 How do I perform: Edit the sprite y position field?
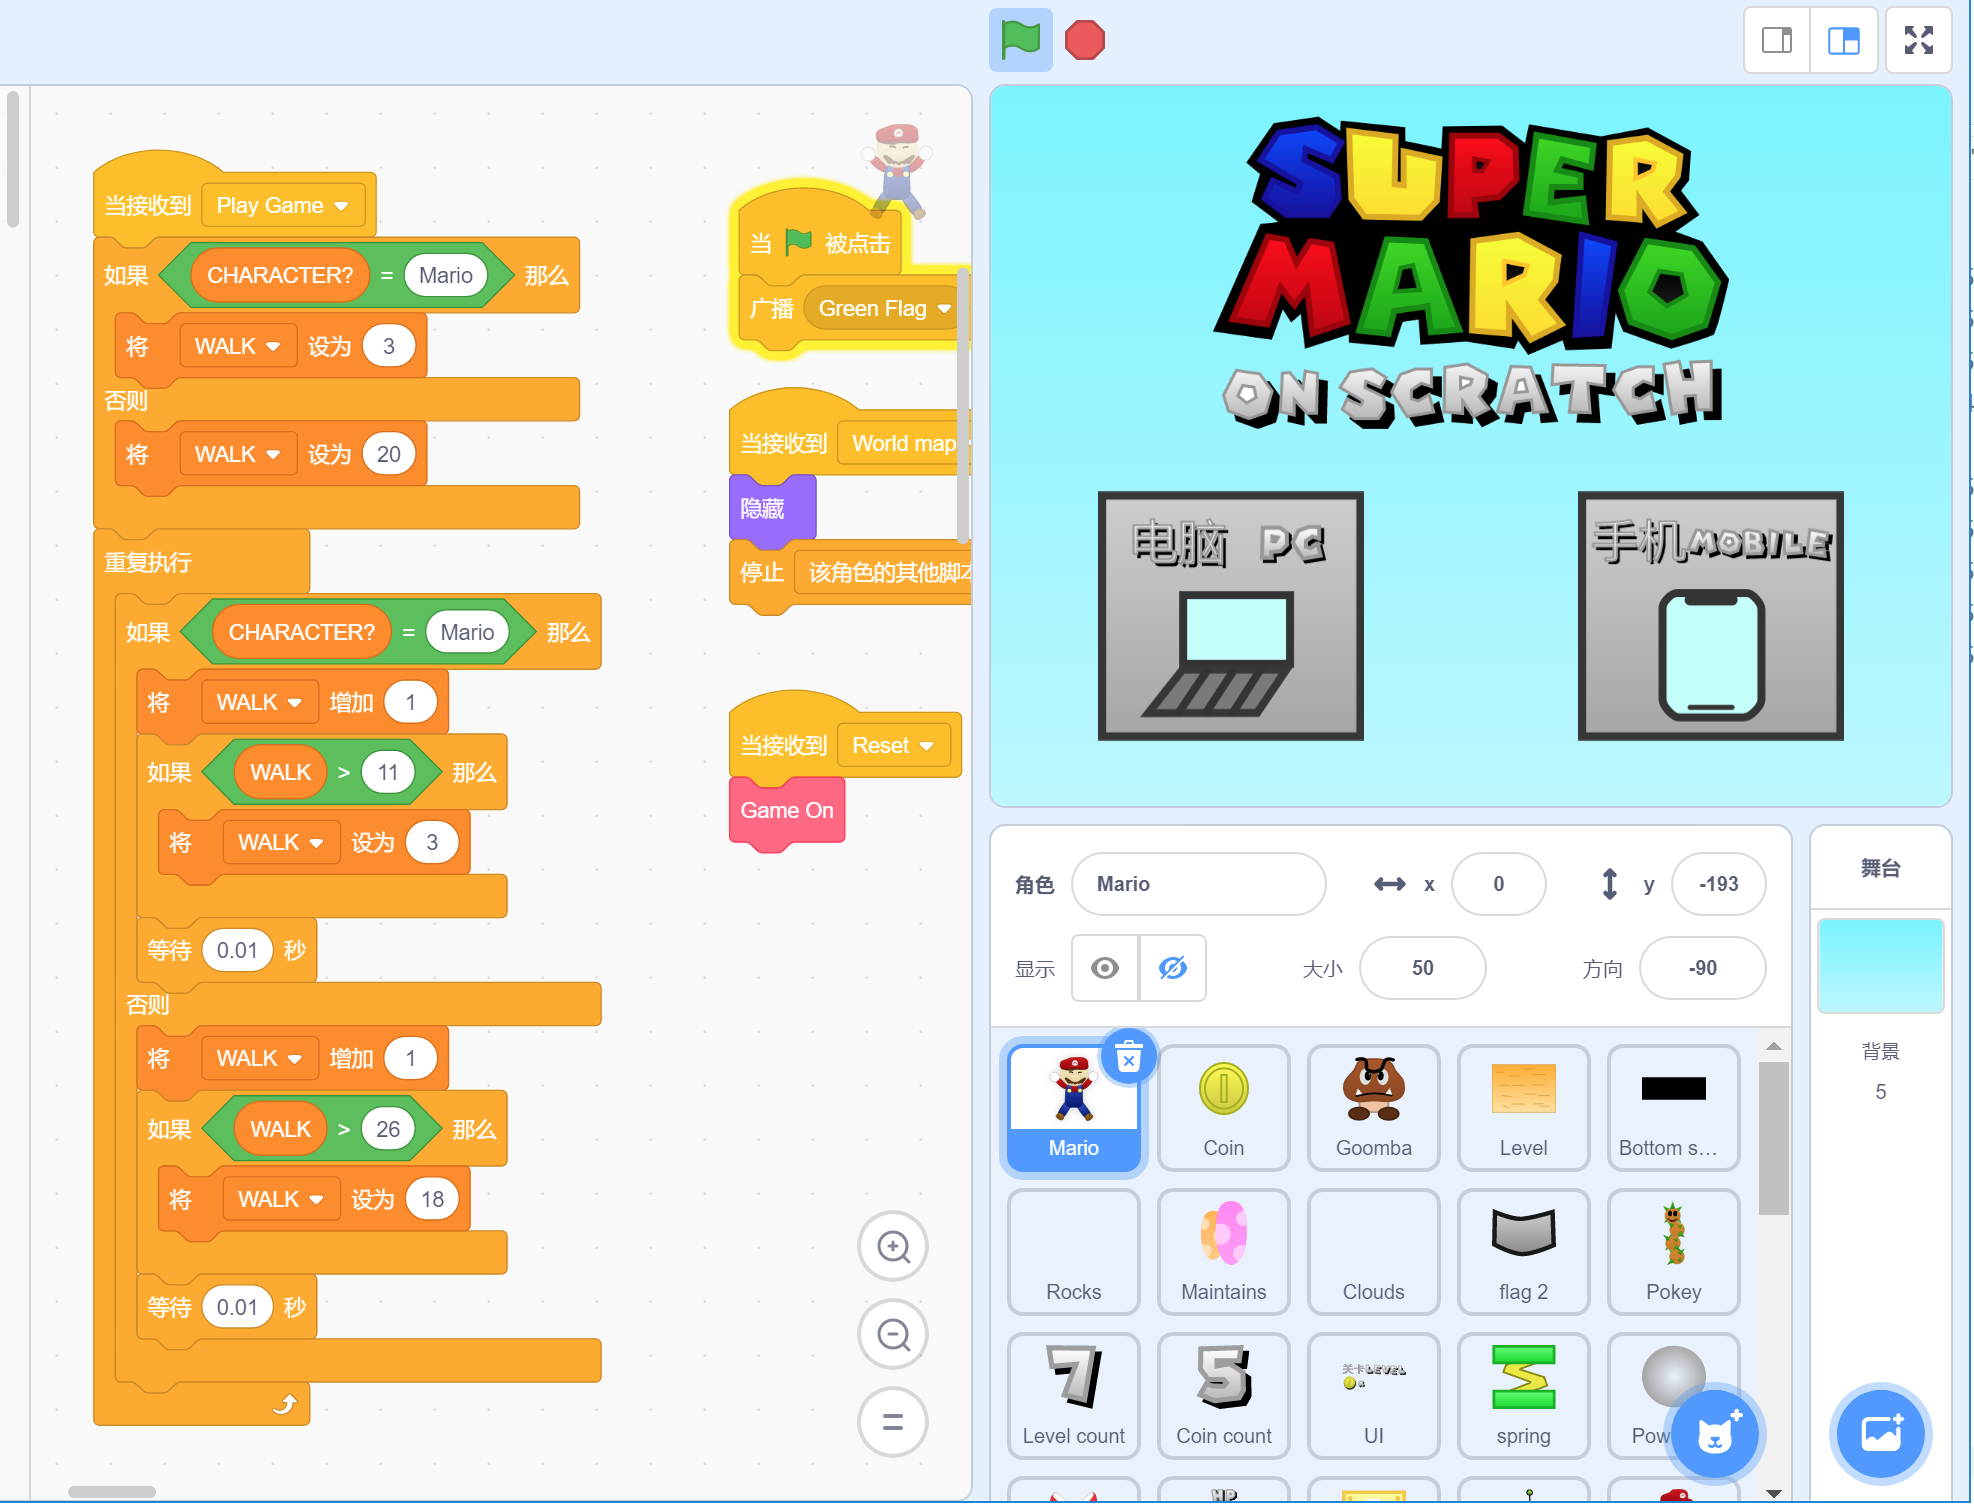tap(1718, 884)
